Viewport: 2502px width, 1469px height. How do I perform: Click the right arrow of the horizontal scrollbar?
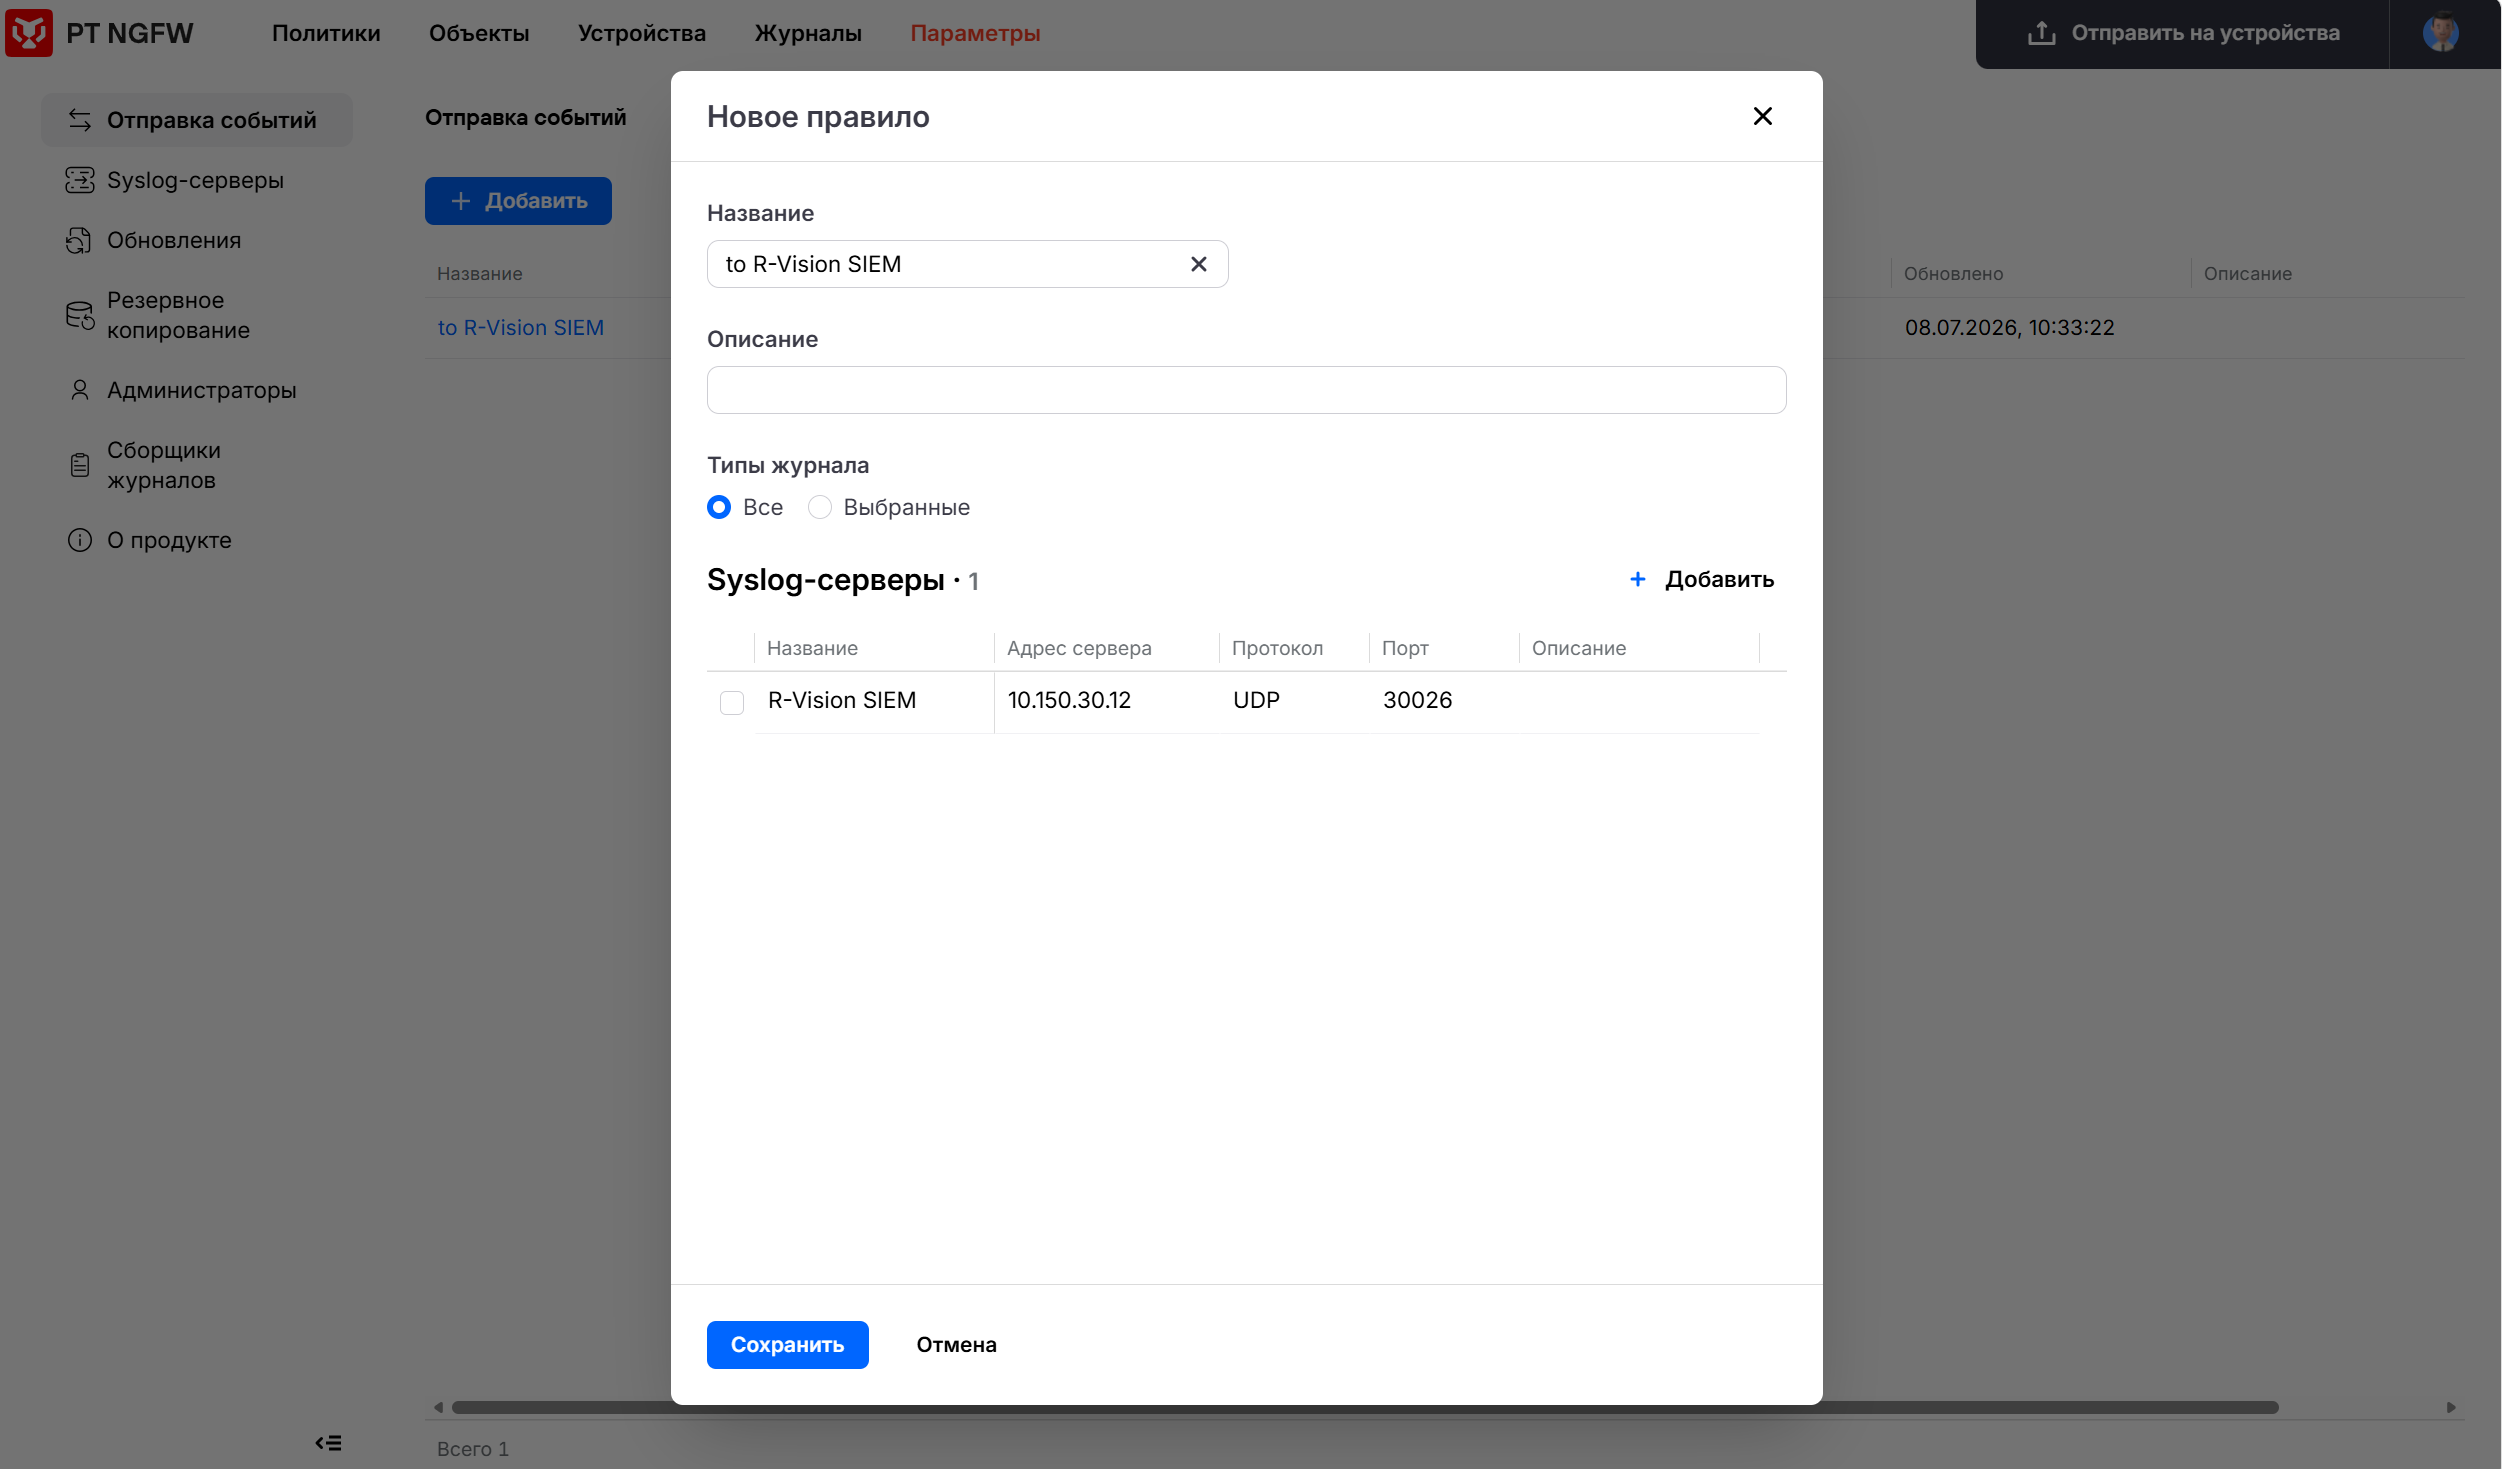click(x=2451, y=1407)
